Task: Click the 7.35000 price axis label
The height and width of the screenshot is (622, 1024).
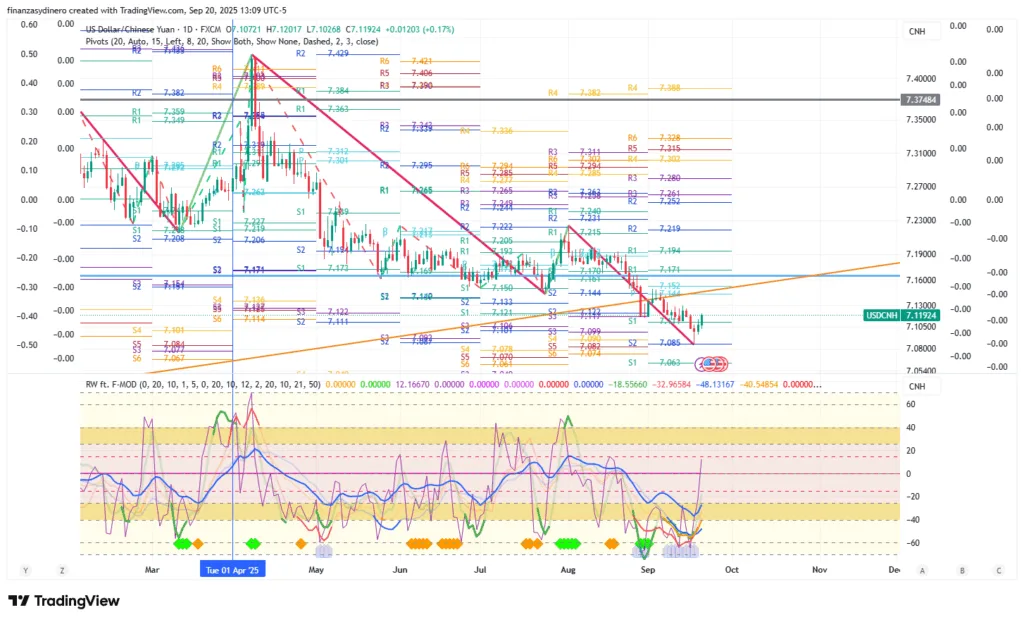Action: (x=921, y=120)
